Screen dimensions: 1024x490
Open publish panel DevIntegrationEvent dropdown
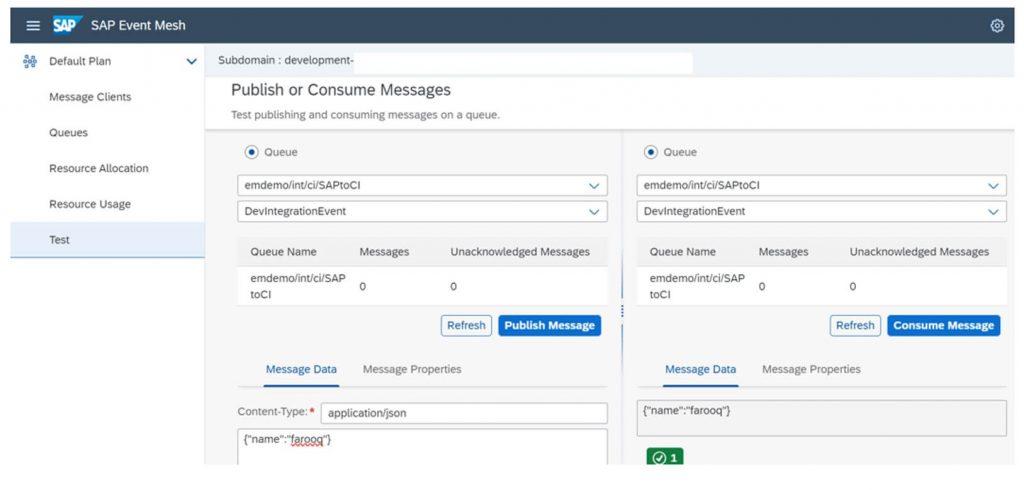[422, 212]
